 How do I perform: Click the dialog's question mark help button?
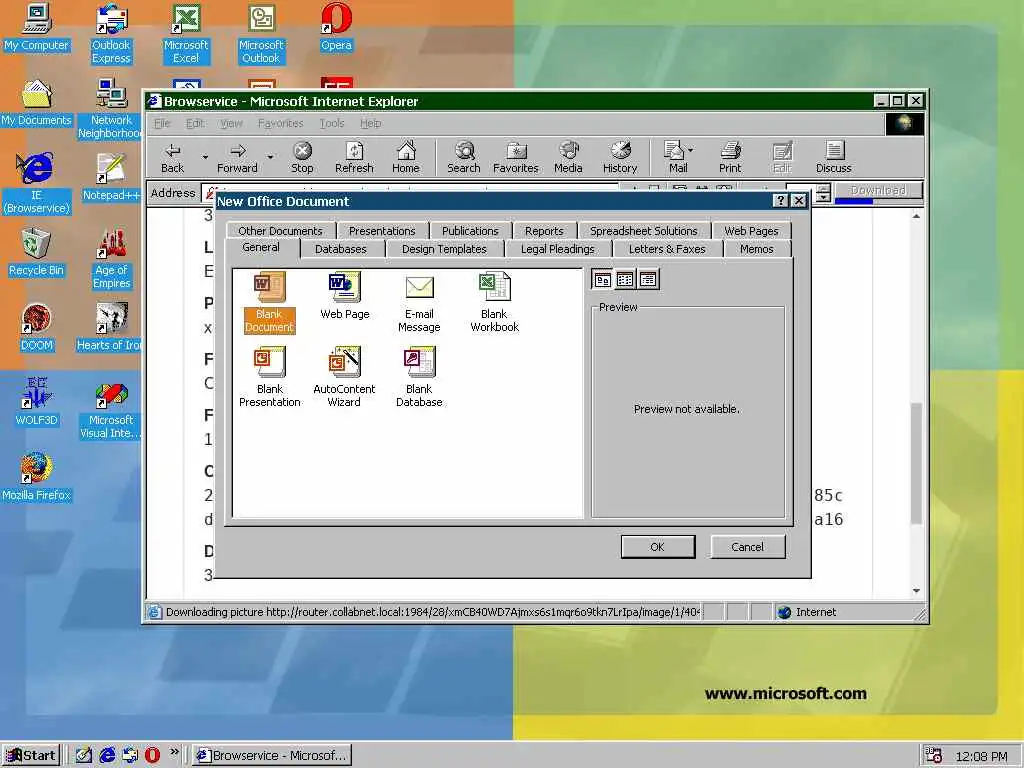[780, 201]
